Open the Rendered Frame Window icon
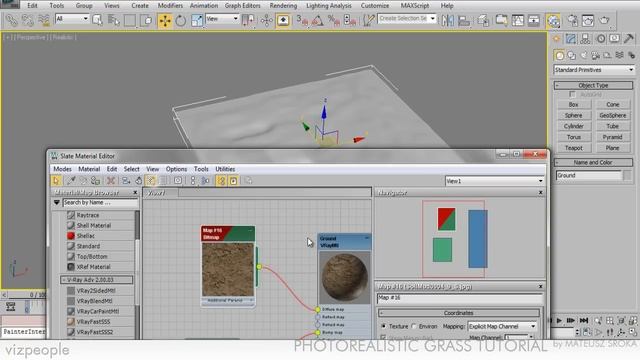 pos(588,20)
